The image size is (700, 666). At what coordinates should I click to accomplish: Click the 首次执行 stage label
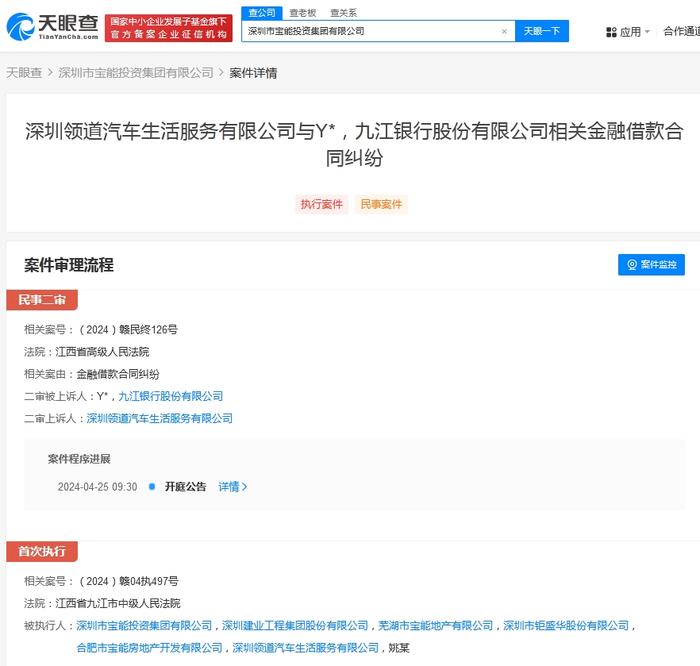point(42,551)
